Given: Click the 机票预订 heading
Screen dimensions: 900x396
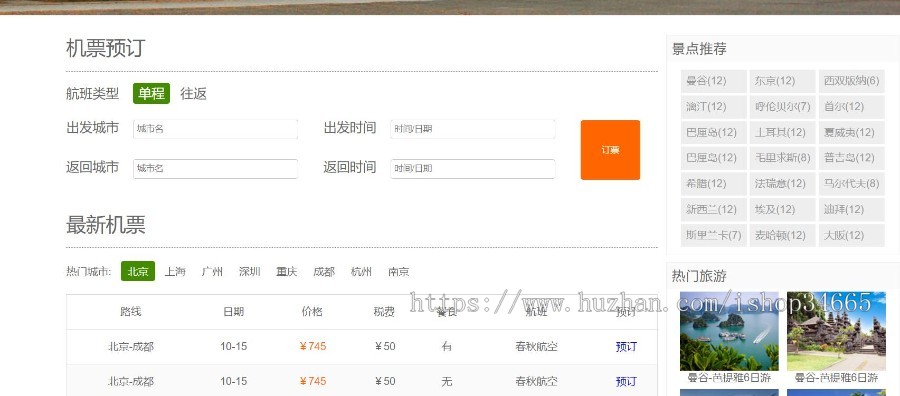Looking at the screenshot, I should (106, 48).
